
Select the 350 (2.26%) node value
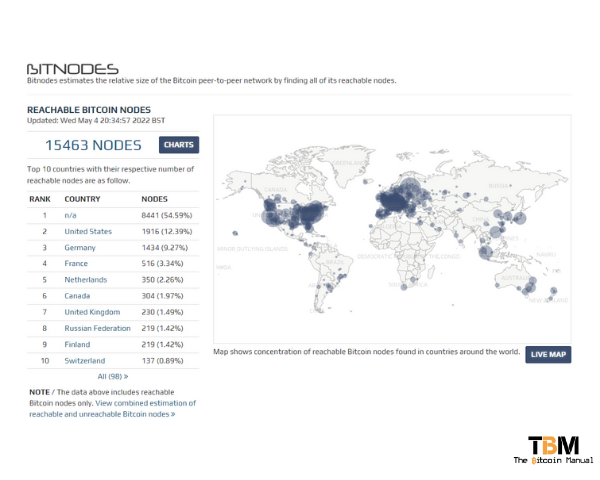pyautogui.click(x=162, y=280)
